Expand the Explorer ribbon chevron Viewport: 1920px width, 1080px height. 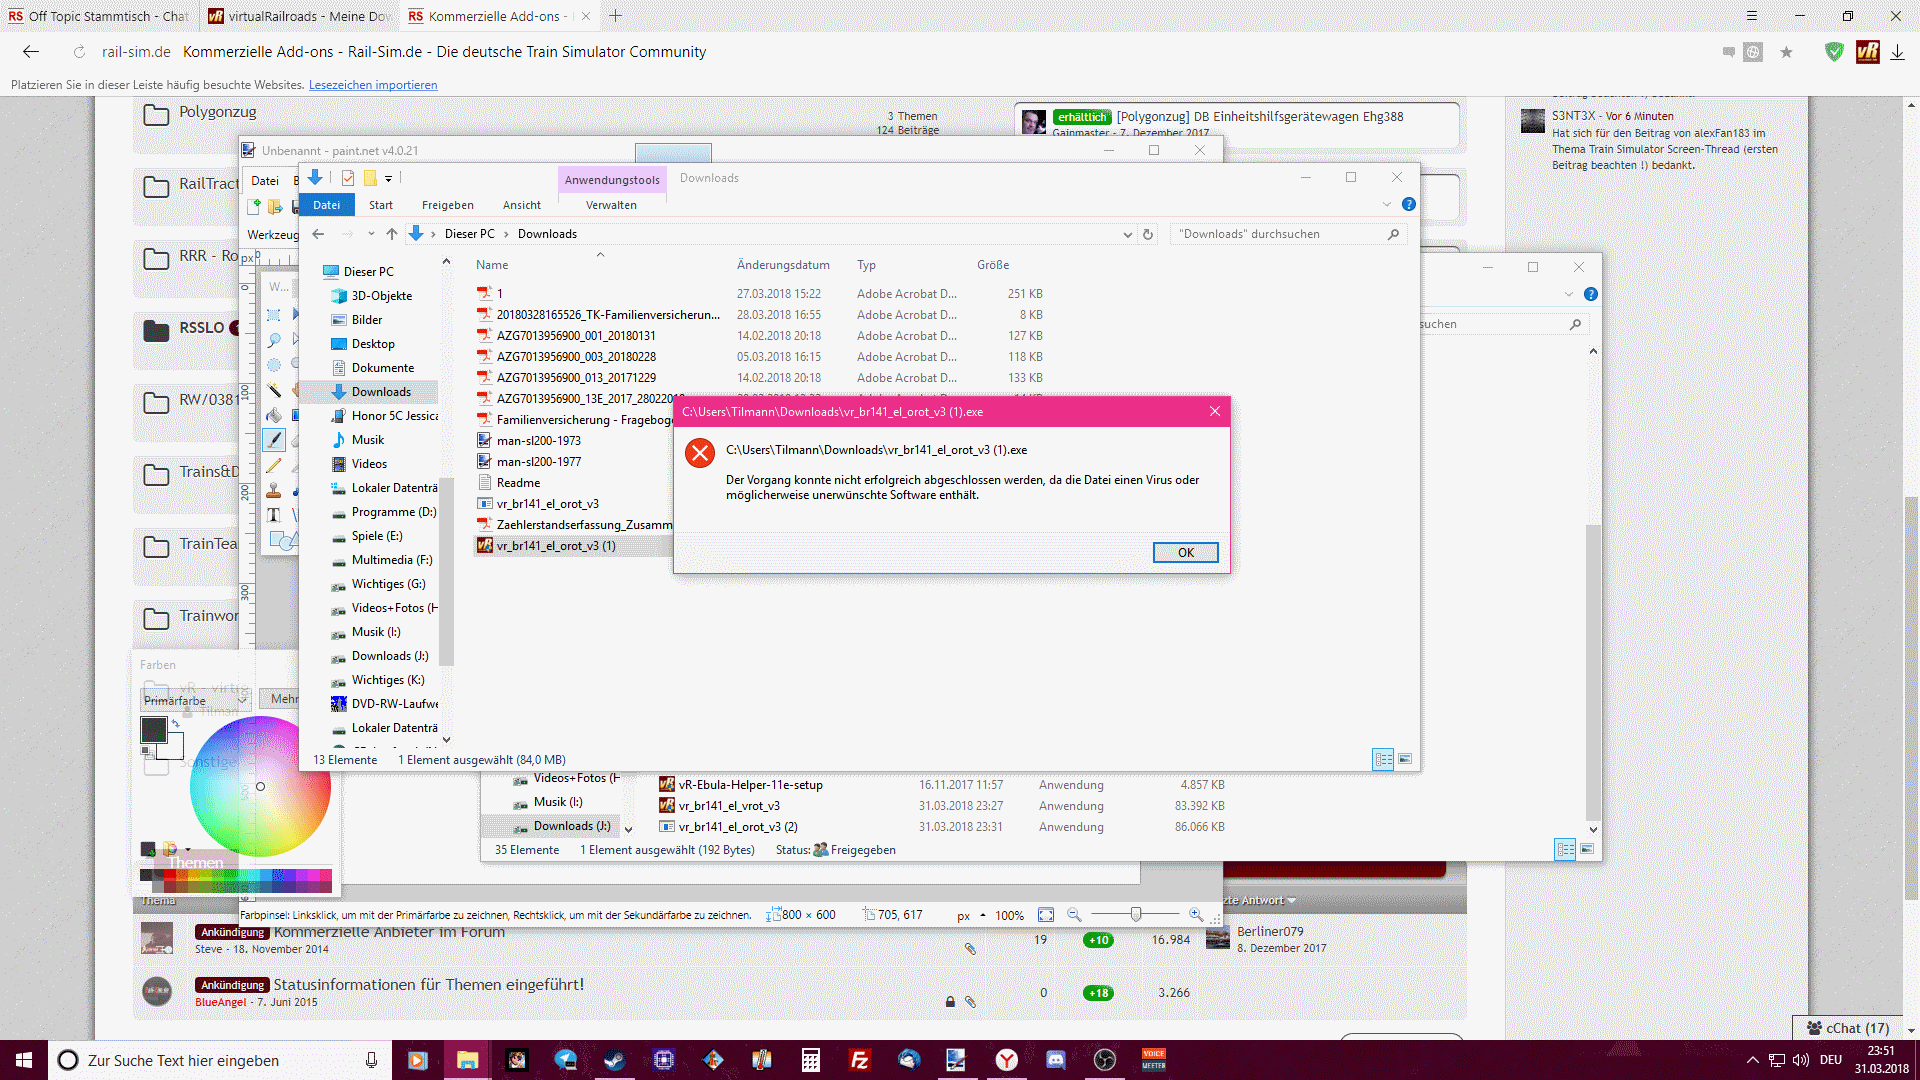pyautogui.click(x=1386, y=204)
